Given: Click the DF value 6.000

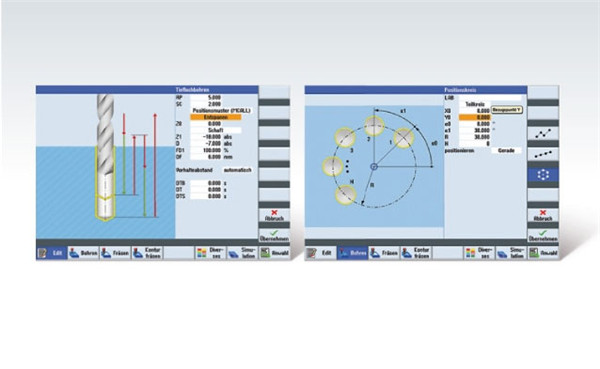Looking at the screenshot, I should point(206,157).
